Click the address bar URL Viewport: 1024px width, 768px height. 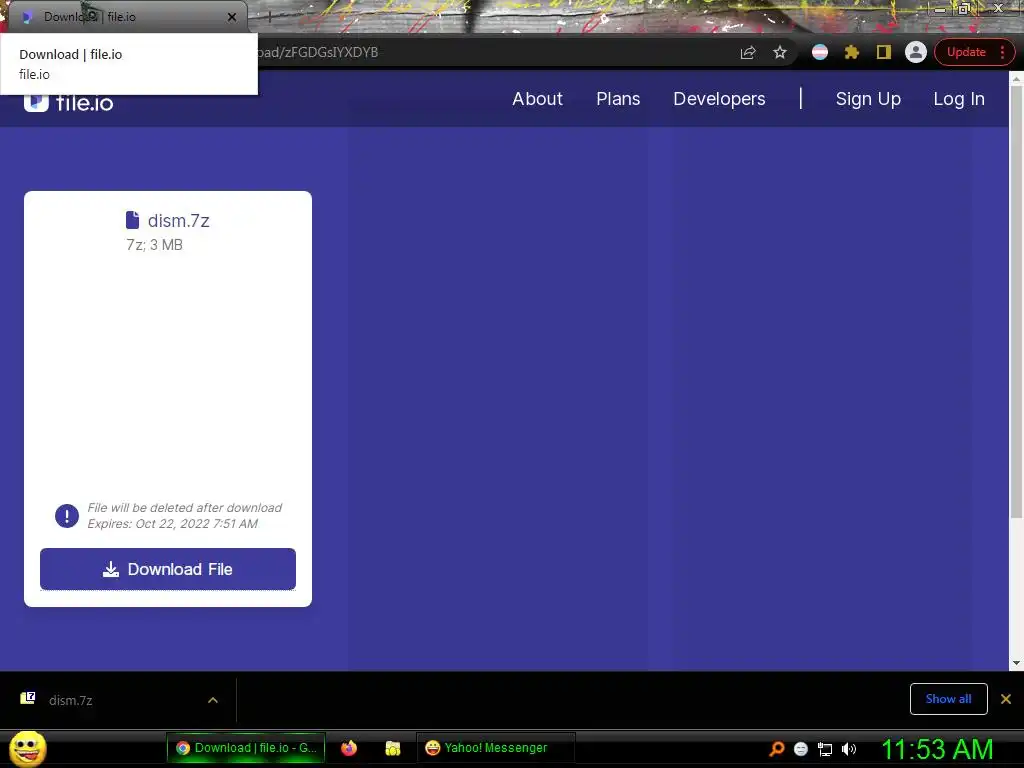318,52
